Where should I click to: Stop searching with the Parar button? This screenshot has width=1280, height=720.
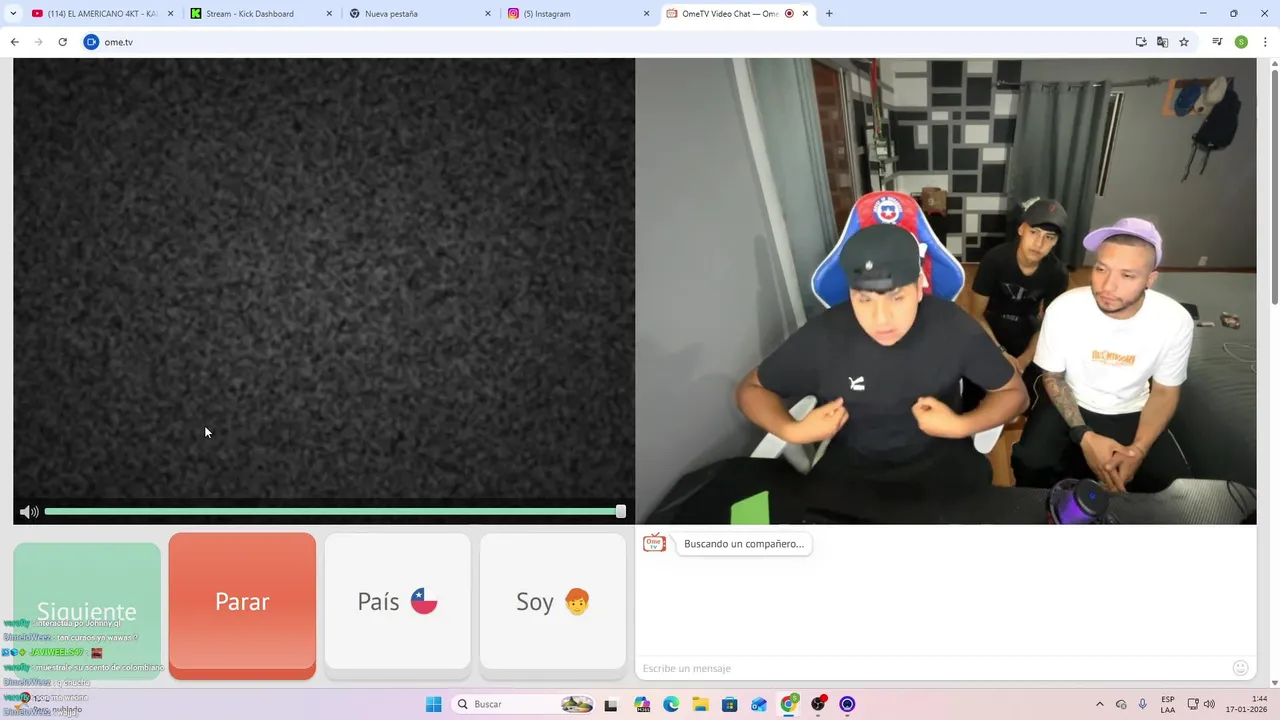tap(242, 605)
